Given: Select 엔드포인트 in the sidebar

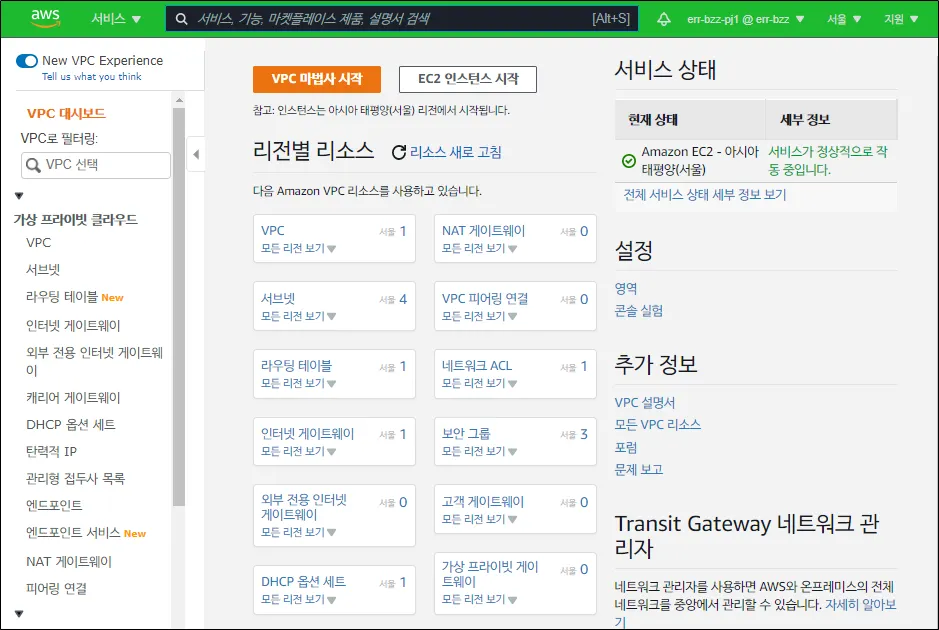Looking at the screenshot, I should (x=54, y=505).
